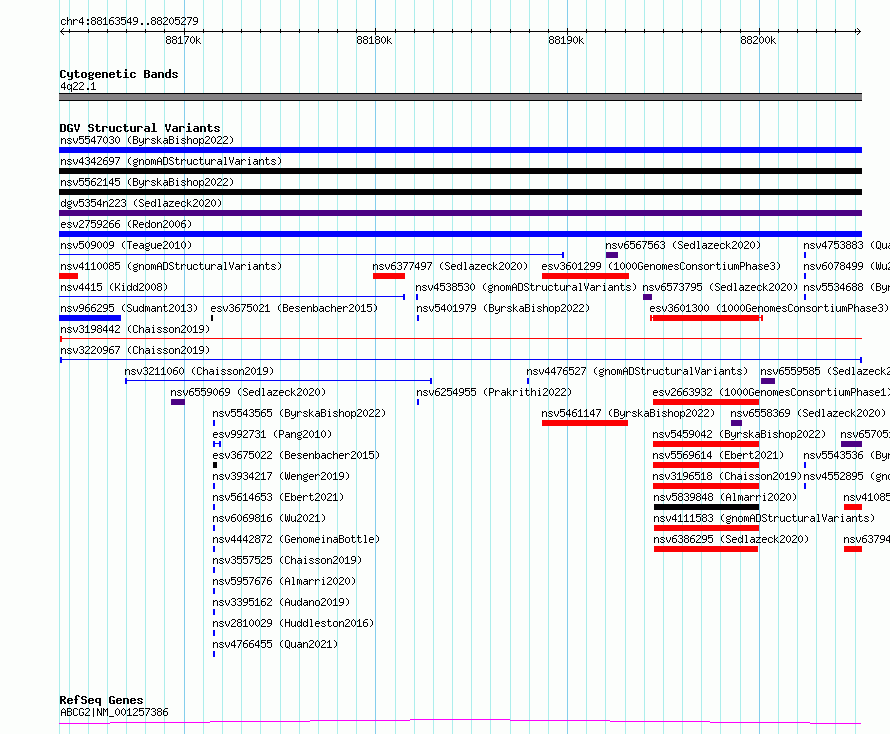Click the esv3601300 red variant bar
Image resolution: width=890 pixels, height=734 pixels.
(x=706, y=318)
